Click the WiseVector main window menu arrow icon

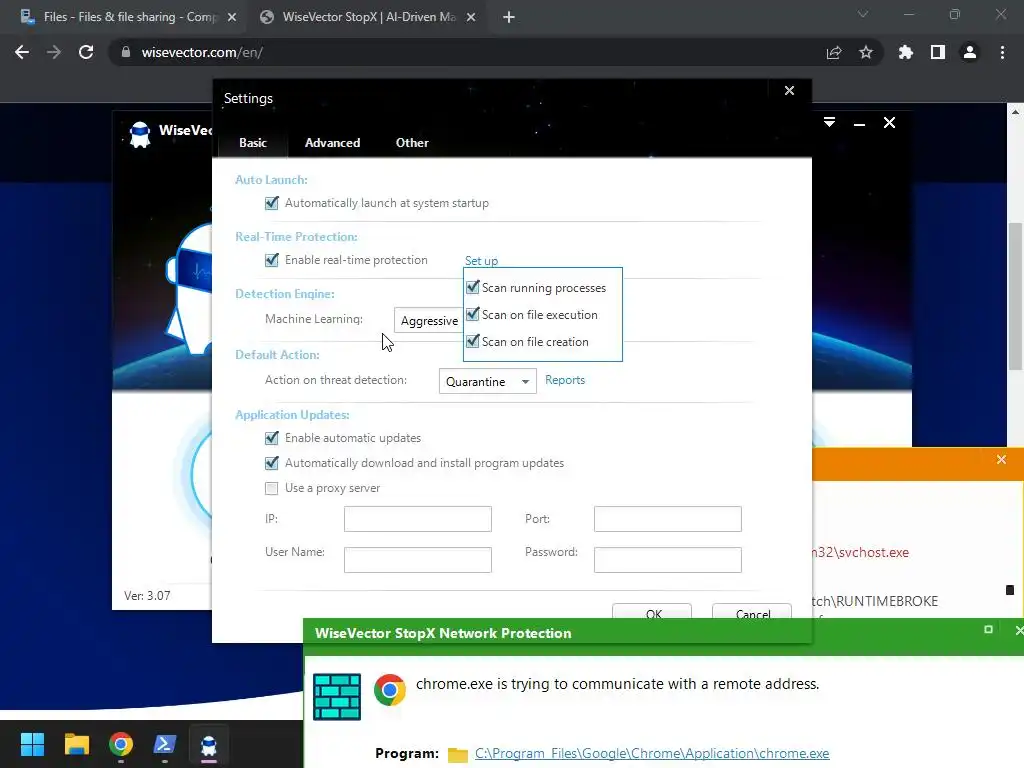829,122
